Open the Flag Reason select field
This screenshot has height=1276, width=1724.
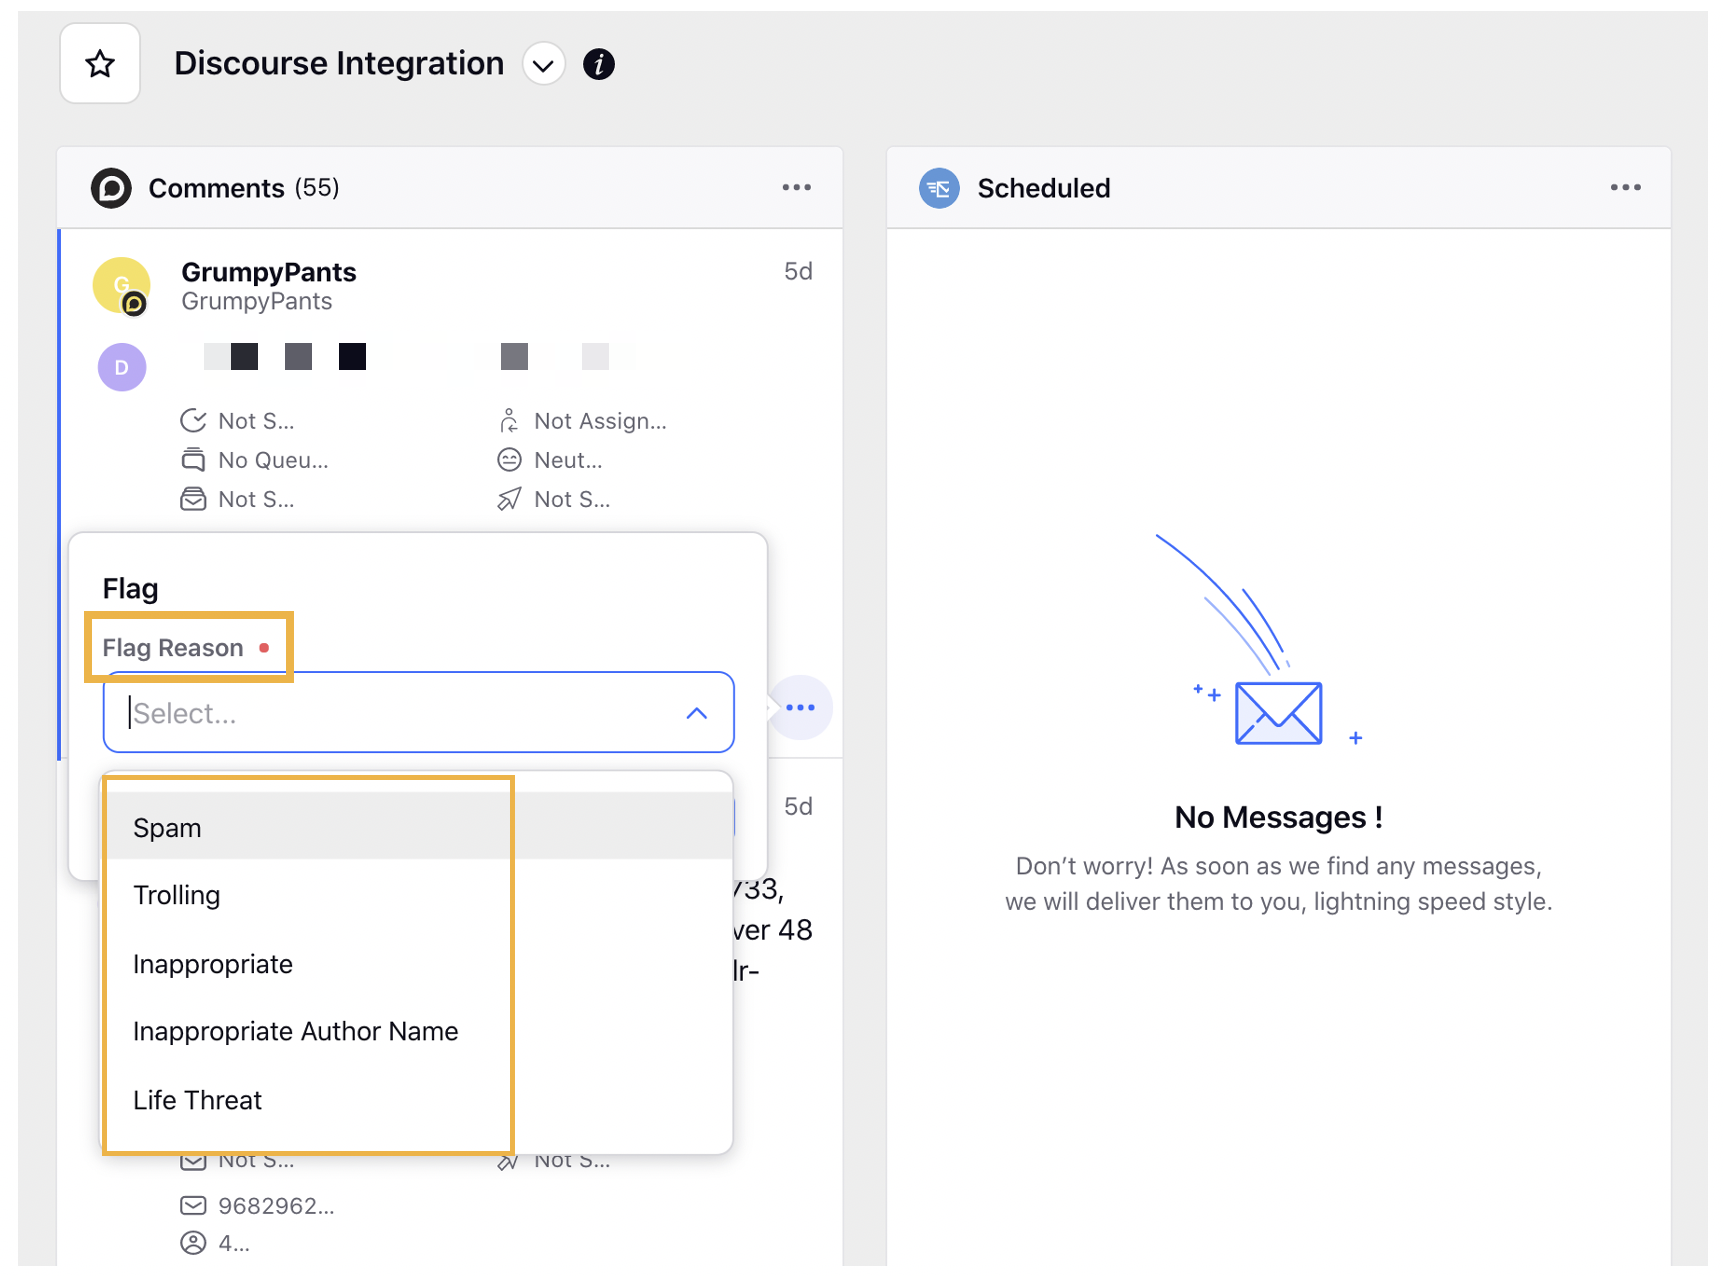point(418,712)
